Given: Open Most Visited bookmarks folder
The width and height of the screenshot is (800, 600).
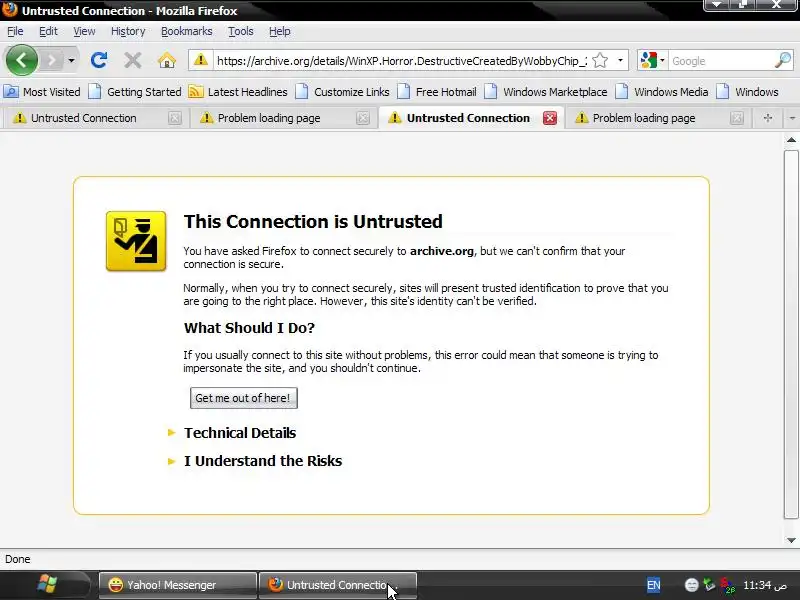Looking at the screenshot, I should pos(42,92).
